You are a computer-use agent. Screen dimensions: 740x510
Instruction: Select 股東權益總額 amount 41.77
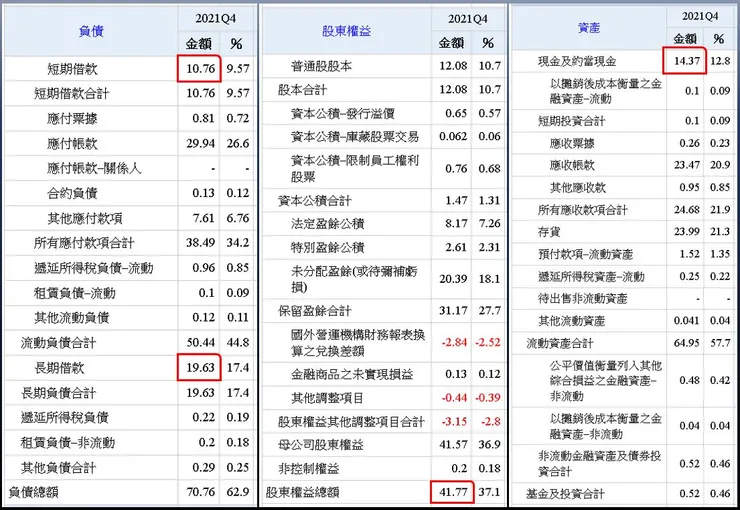click(453, 492)
